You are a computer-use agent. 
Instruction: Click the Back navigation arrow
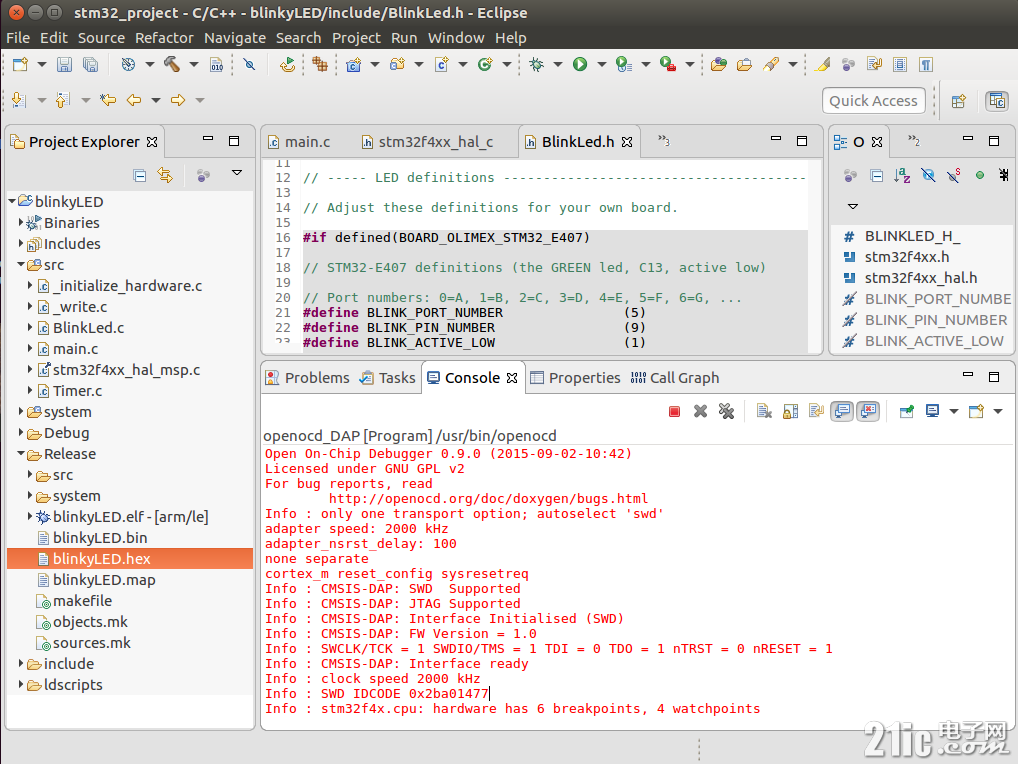[x=134, y=100]
